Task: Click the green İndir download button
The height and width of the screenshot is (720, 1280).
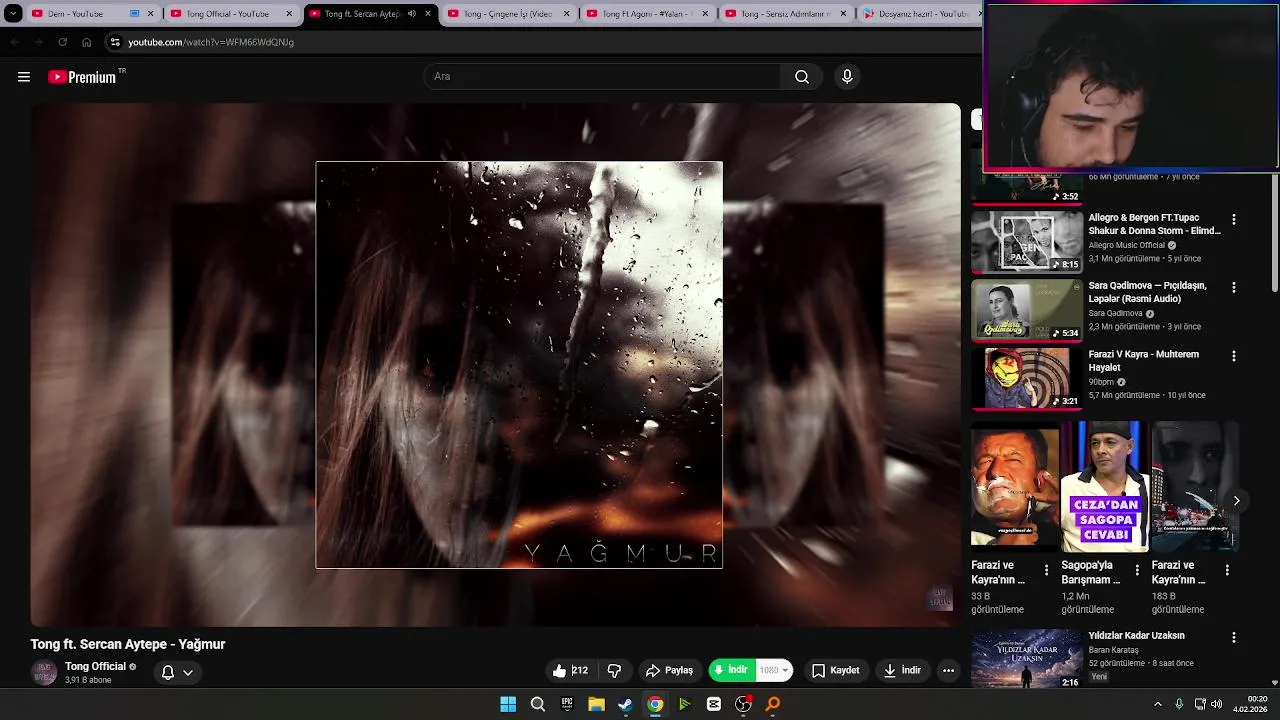Action: [x=732, y=670]
